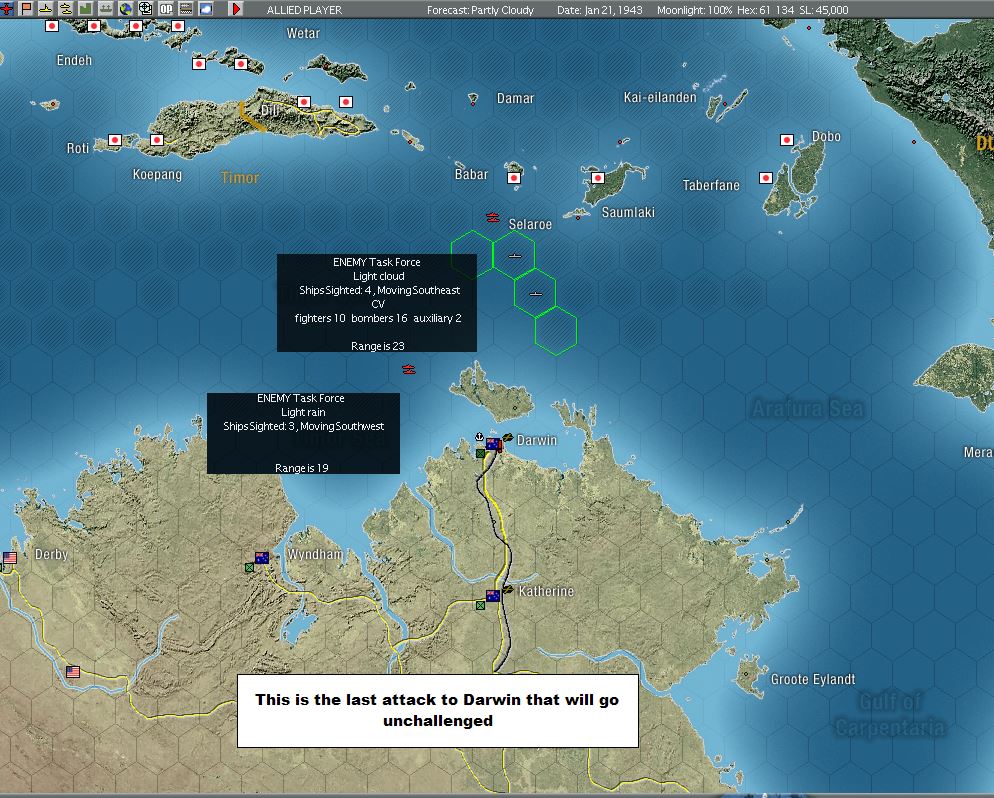Click the empty bottom green-outlined hex
Image resolution: width=994 pixels, height=798 pixels.
[556, 331]
